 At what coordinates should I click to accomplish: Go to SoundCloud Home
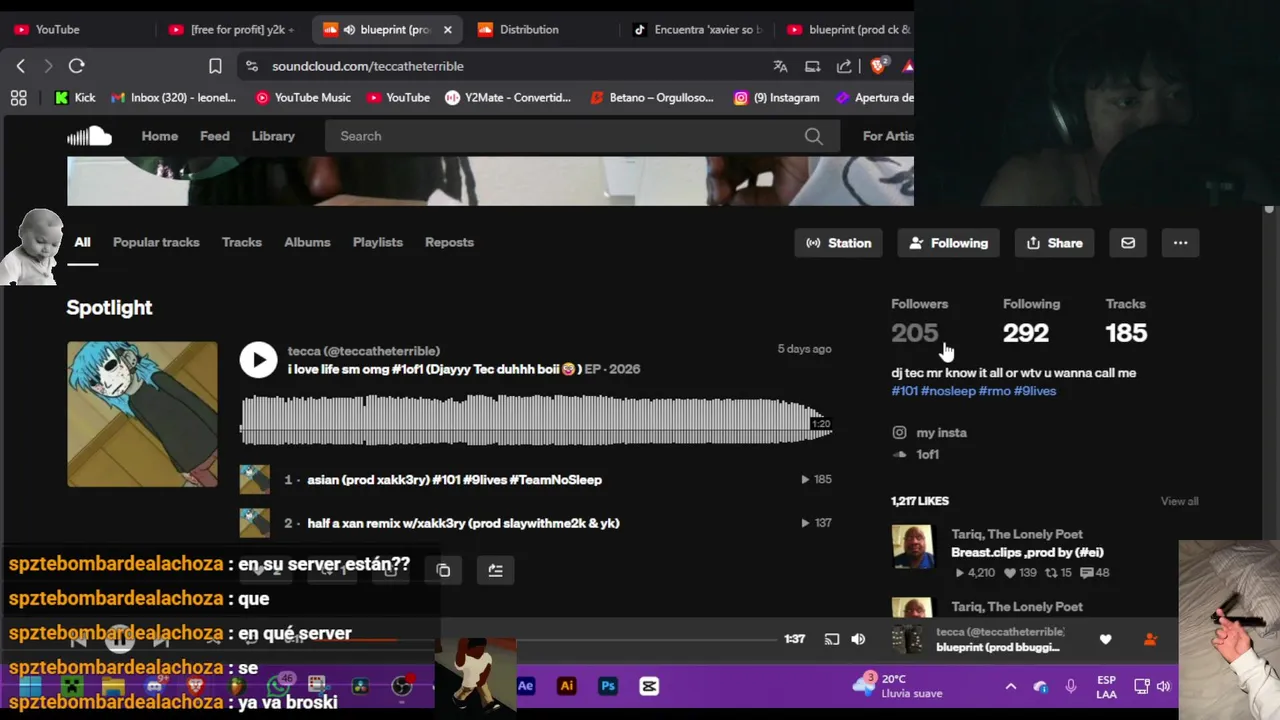click(160, 136)
